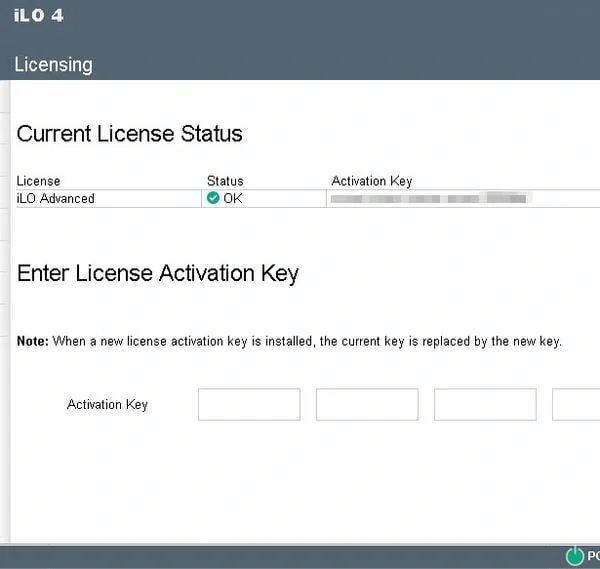Viewport: 600px width, 569px height.
Task: Click the Current License Status heading
Action: (x=130, y=134)
